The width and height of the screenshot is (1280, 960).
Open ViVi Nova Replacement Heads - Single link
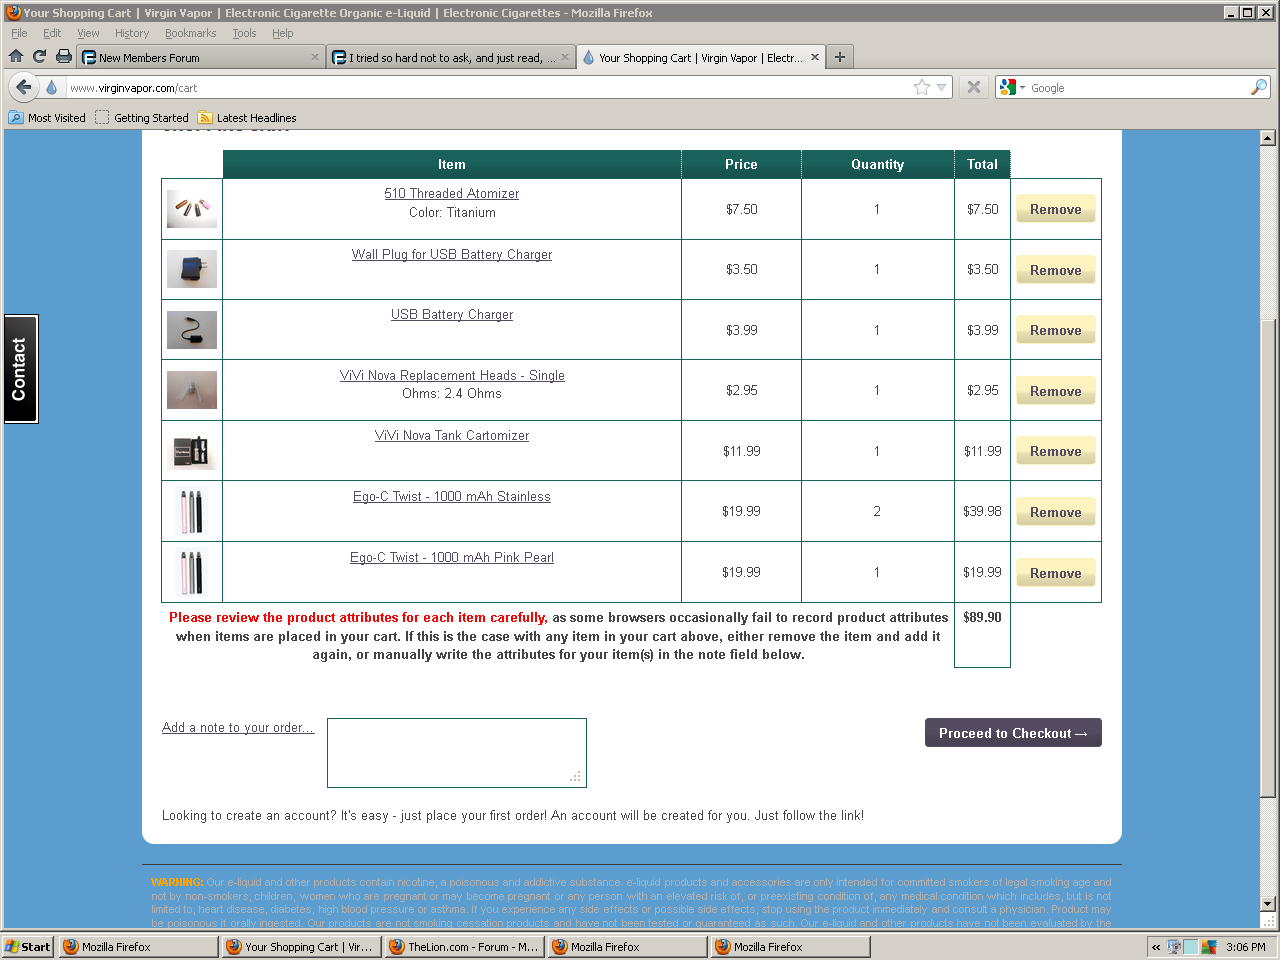click(452, 375)
